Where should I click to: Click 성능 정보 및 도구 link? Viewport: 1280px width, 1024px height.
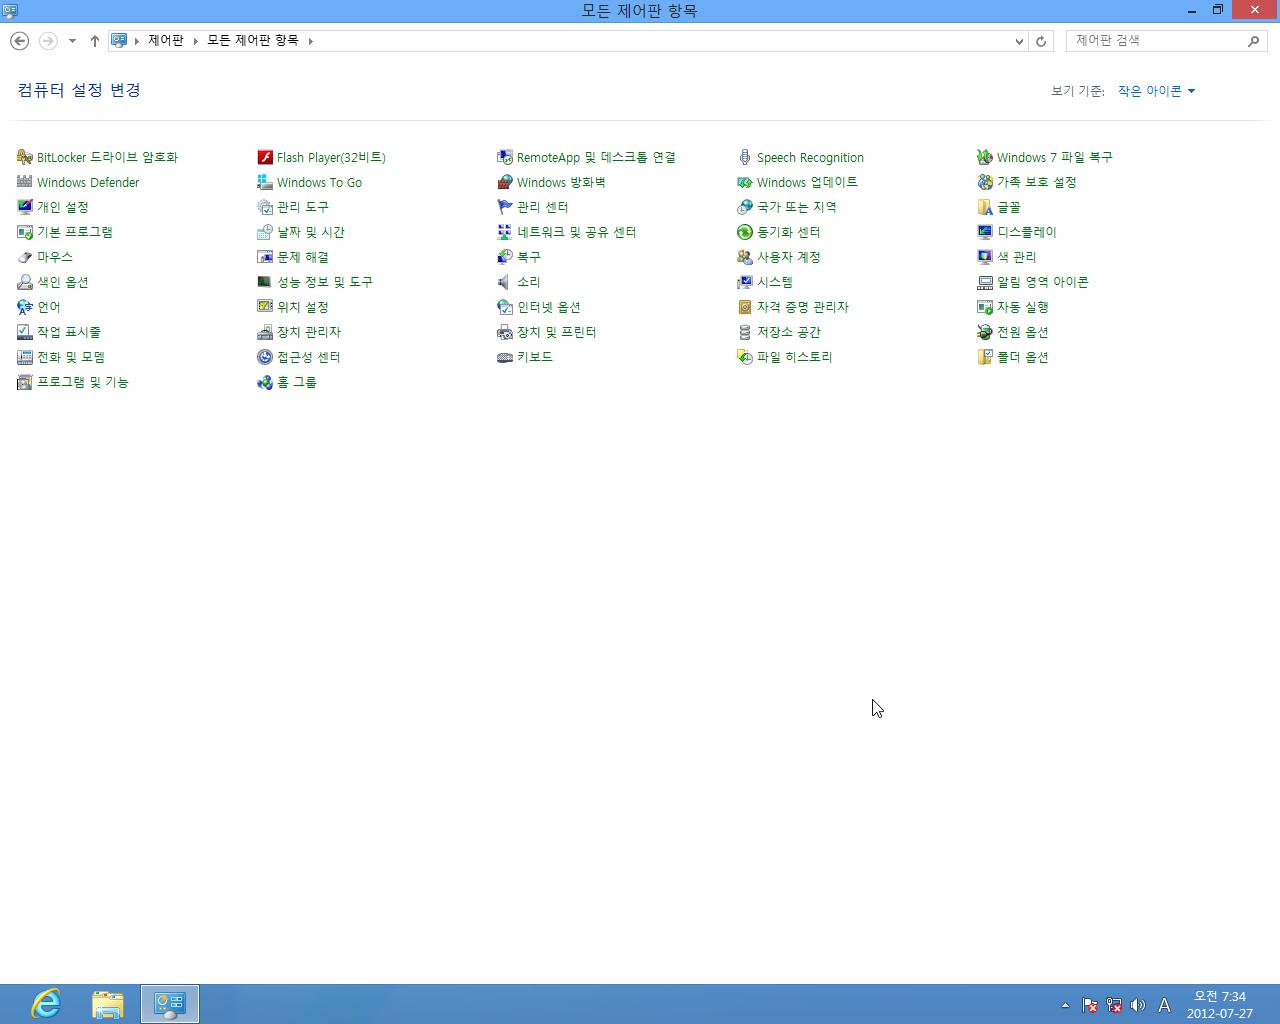(x=325, y=282)
